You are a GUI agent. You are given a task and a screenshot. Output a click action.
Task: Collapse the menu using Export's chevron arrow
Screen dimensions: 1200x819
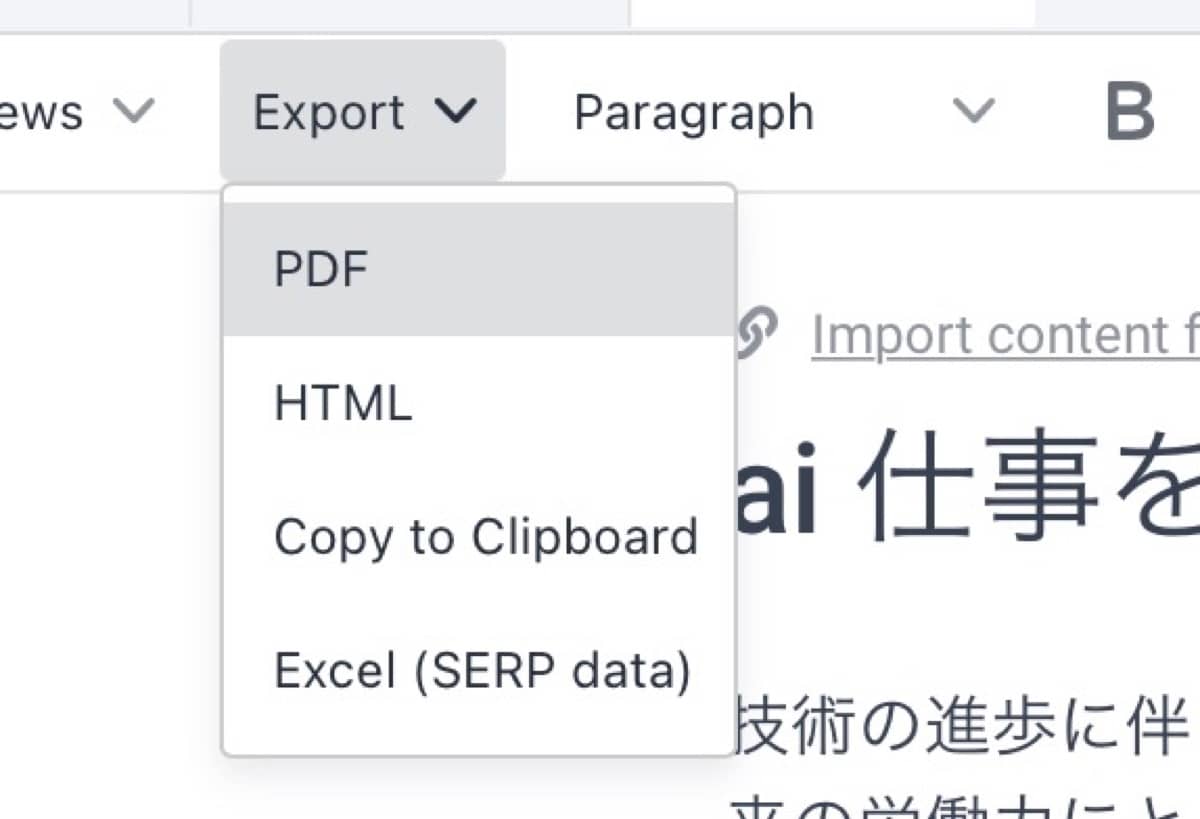click(455, 112)
